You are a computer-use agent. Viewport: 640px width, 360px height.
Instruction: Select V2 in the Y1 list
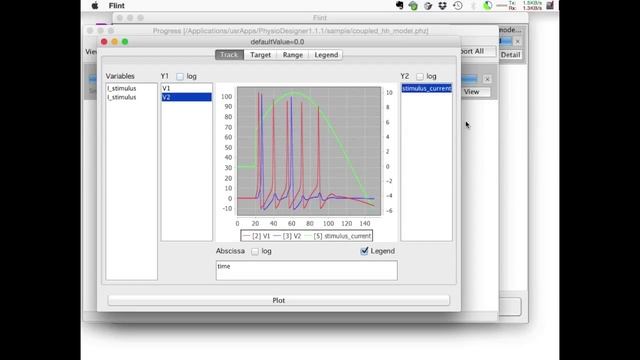tap(187, 97)
